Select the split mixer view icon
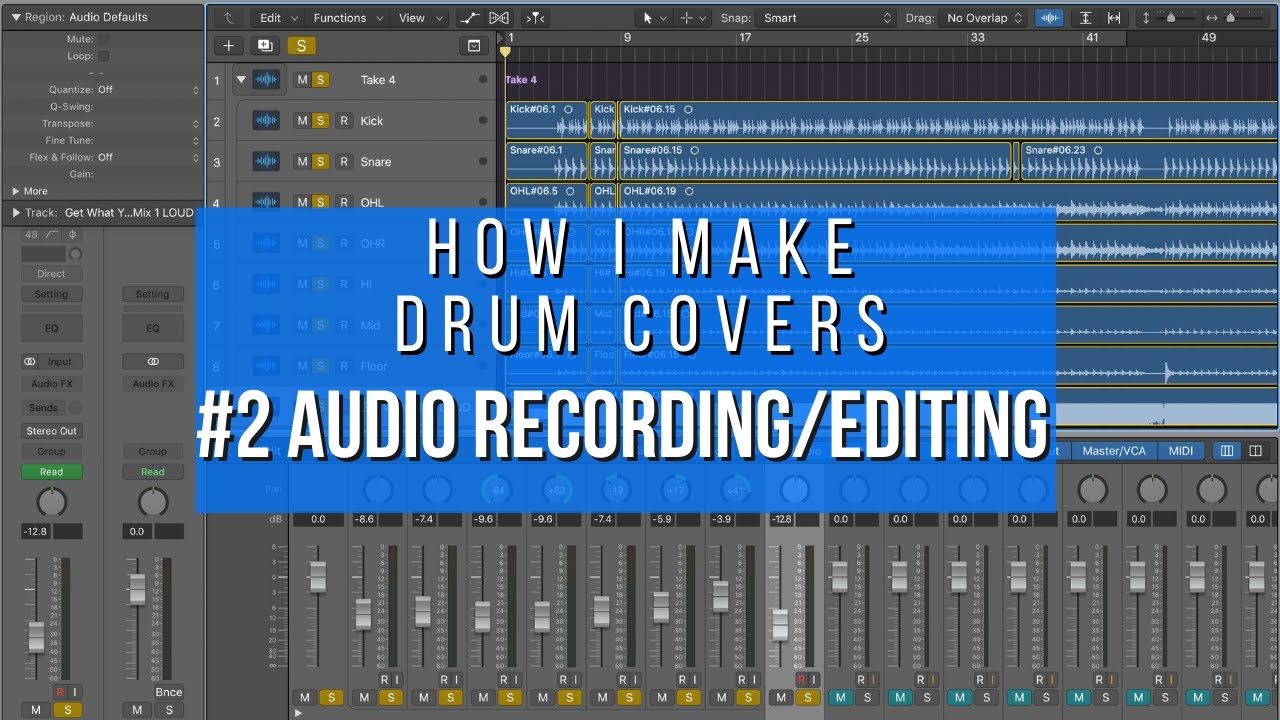1280x720 pixels. 1257,451
